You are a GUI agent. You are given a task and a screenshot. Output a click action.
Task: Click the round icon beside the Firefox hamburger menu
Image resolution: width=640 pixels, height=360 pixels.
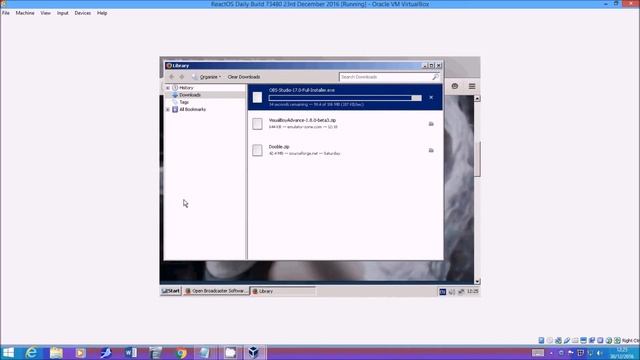[x=455, y=86]
